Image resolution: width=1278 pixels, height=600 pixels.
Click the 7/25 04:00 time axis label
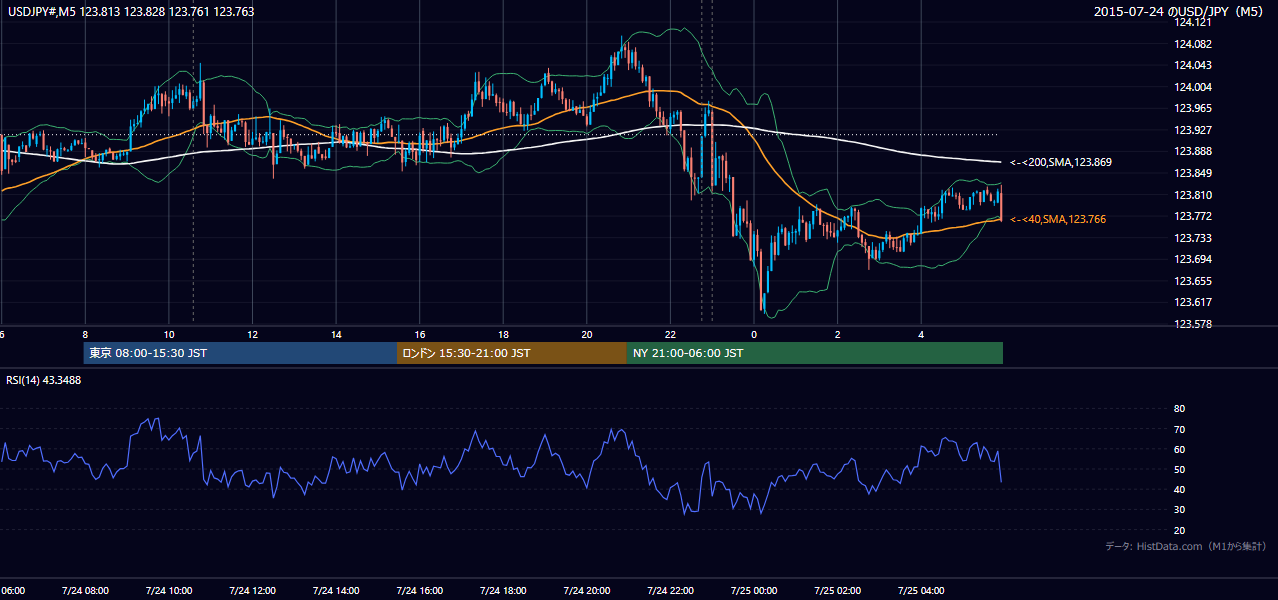(921, 591)
